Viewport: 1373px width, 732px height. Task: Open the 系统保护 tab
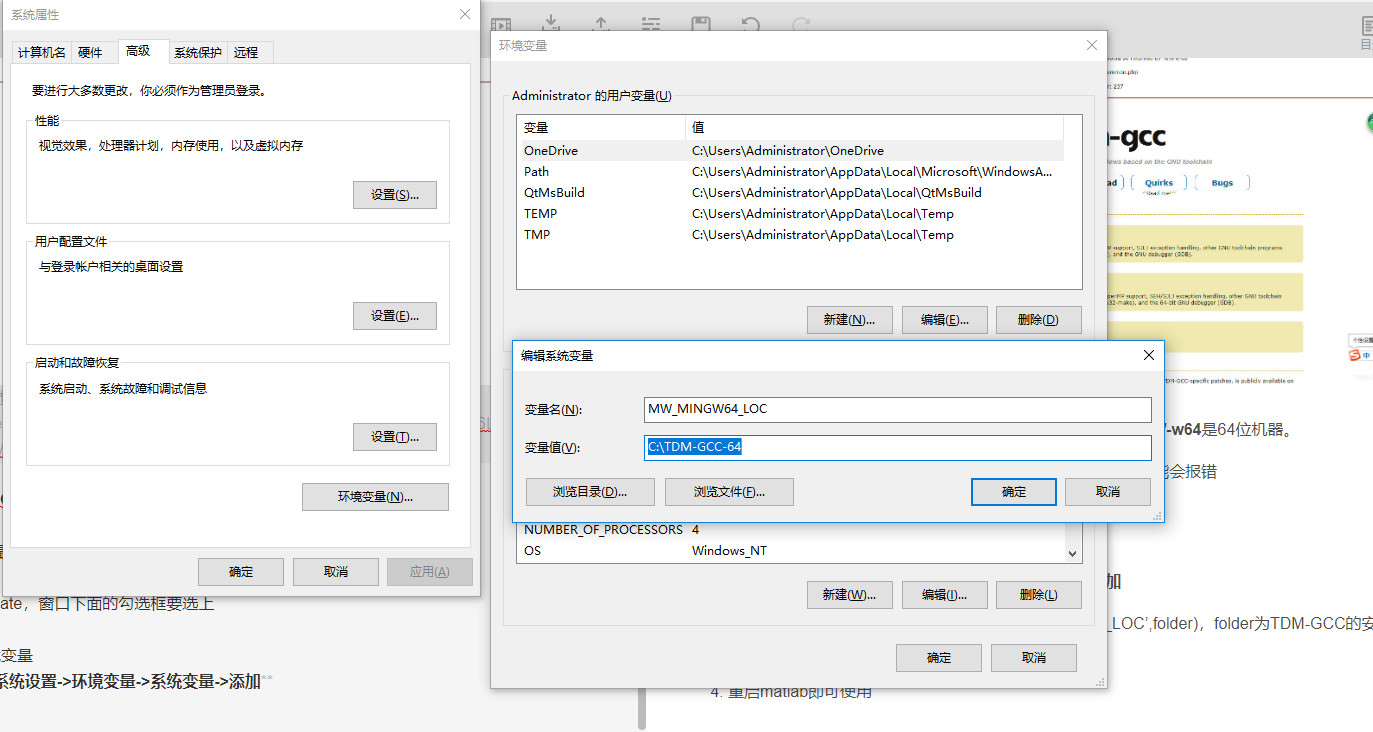pyautogui.click(x=198, y=53)
